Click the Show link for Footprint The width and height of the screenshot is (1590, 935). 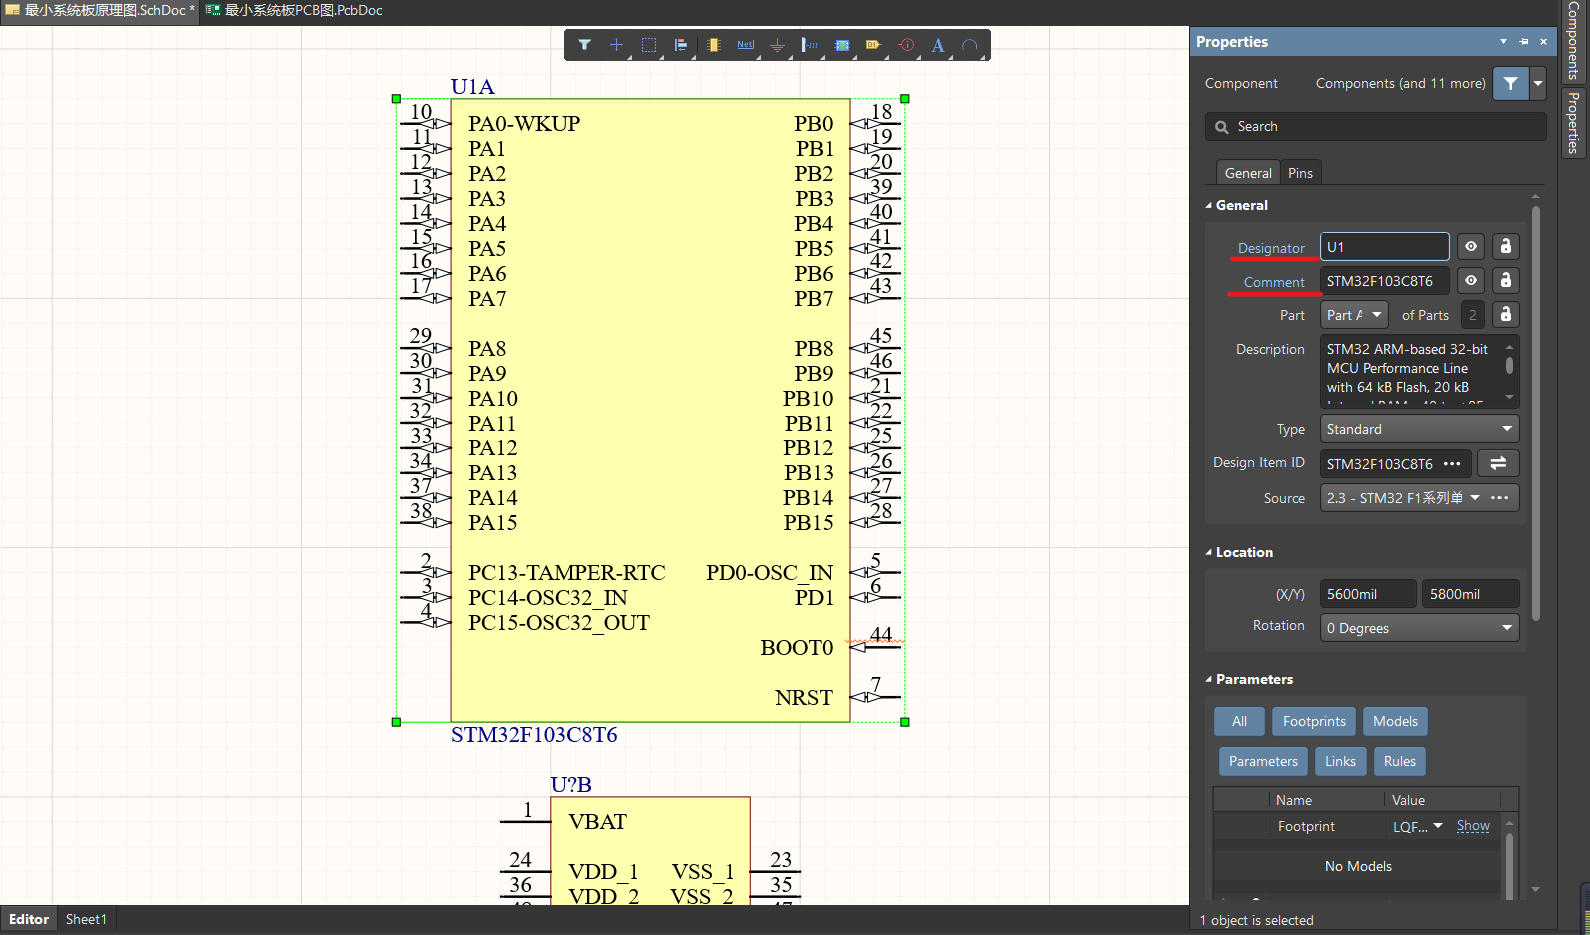pos(1473,826)
